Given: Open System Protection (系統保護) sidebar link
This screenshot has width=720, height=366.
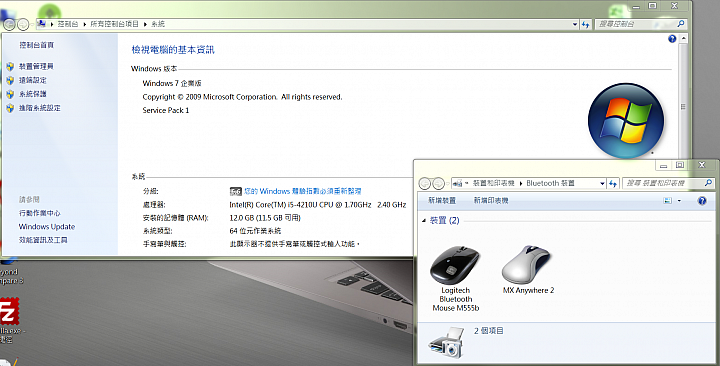Looking at the screenshot, I should tap(33, 94).
